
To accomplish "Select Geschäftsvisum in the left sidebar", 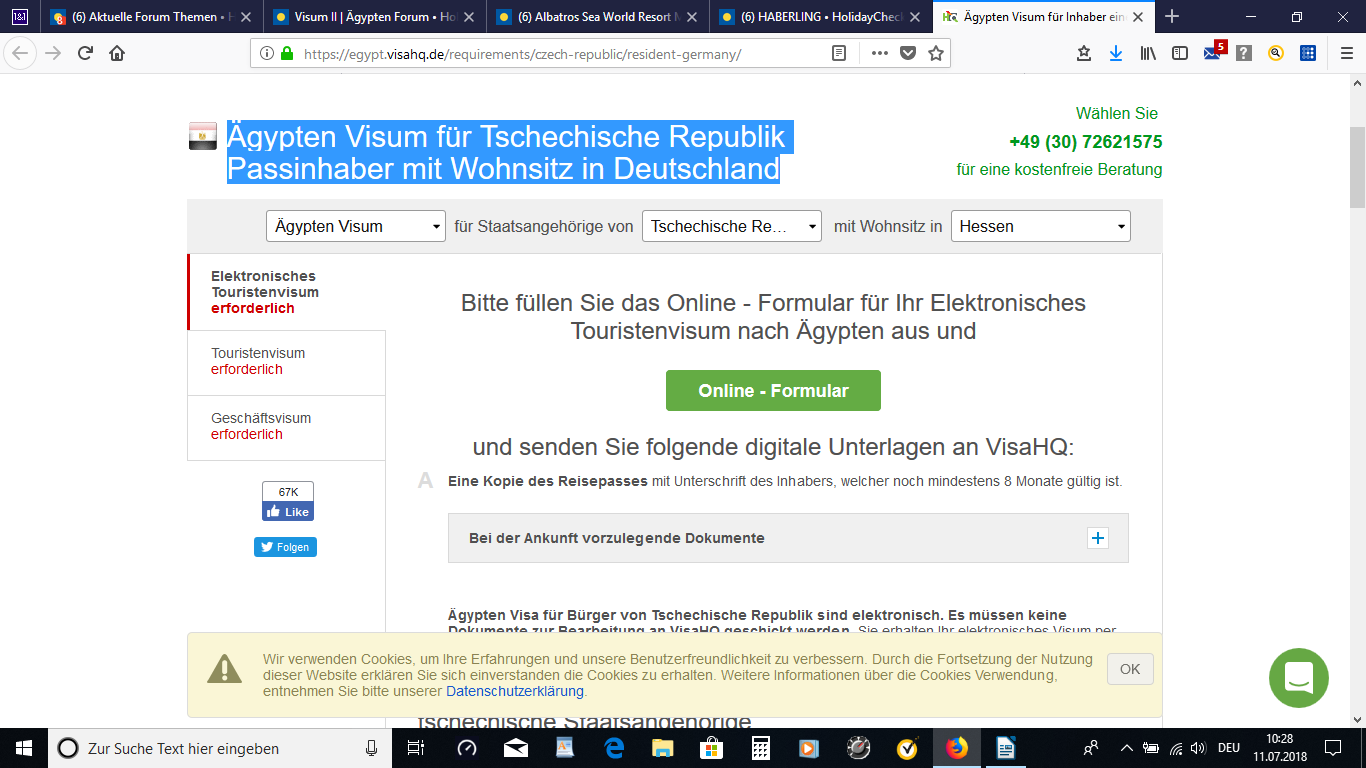I will 260,426.
